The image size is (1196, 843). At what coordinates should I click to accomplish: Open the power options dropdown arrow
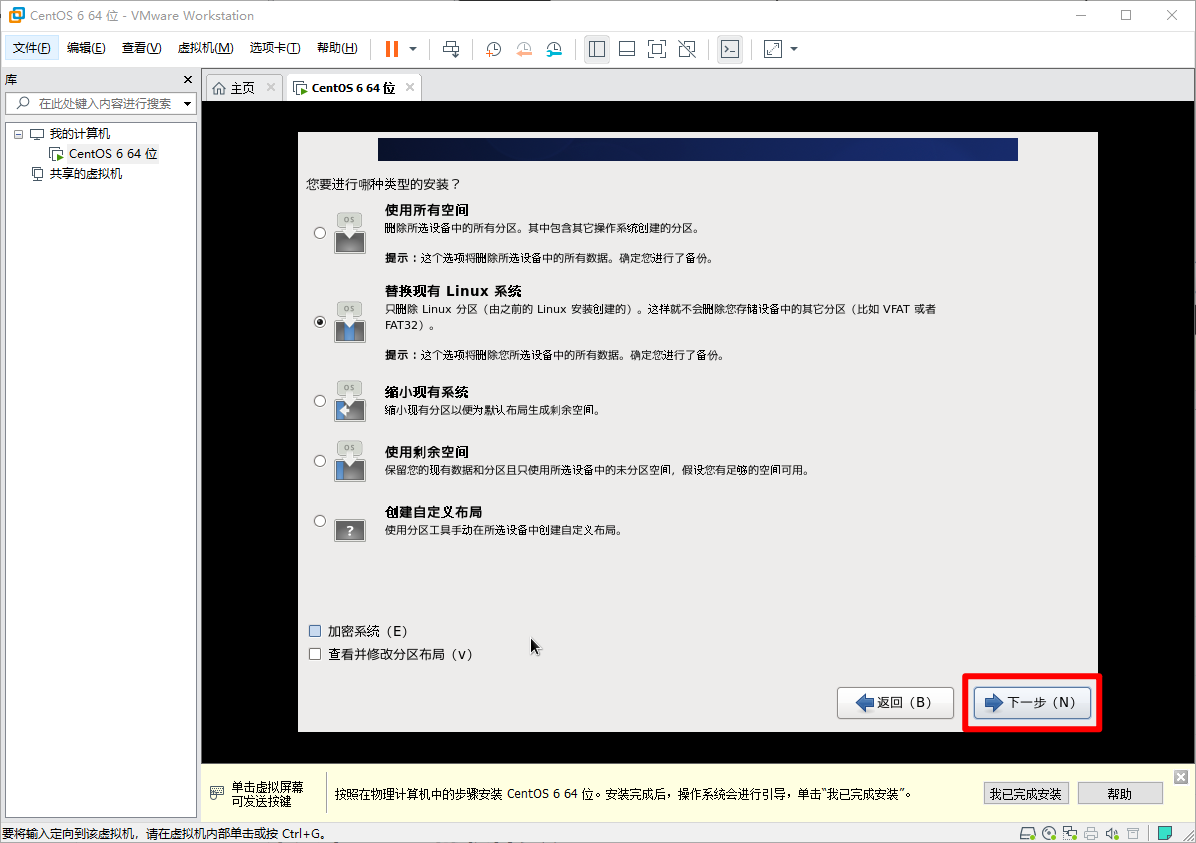click(413, 49)
